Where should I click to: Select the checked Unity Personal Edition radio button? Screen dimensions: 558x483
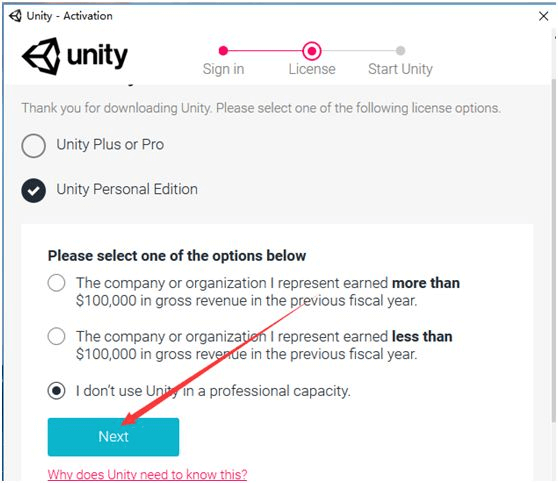33,190
